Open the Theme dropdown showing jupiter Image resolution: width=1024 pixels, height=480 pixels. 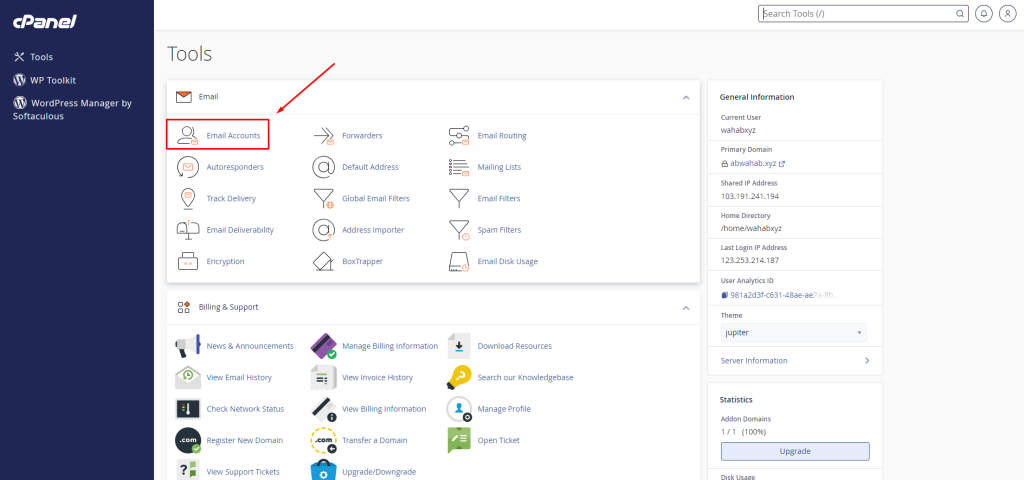[793, 332]
